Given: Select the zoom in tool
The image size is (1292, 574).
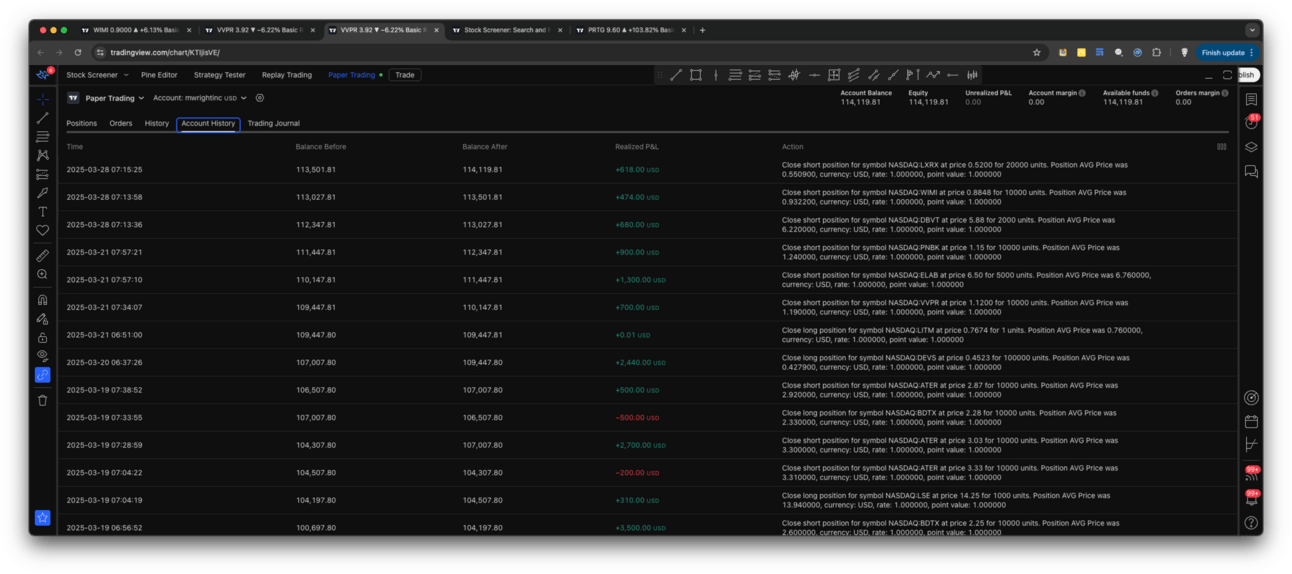Looking at the screenshot, I should [42, 274].
